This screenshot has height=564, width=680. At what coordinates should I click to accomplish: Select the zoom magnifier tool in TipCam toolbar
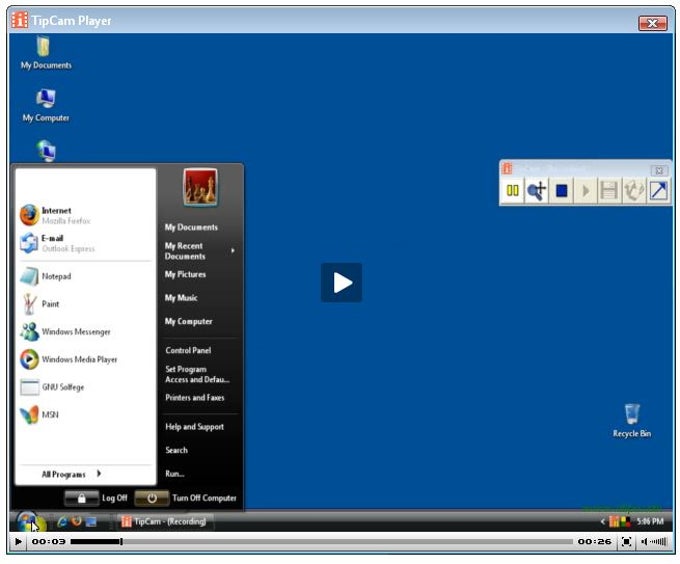(x=536, y=191)
